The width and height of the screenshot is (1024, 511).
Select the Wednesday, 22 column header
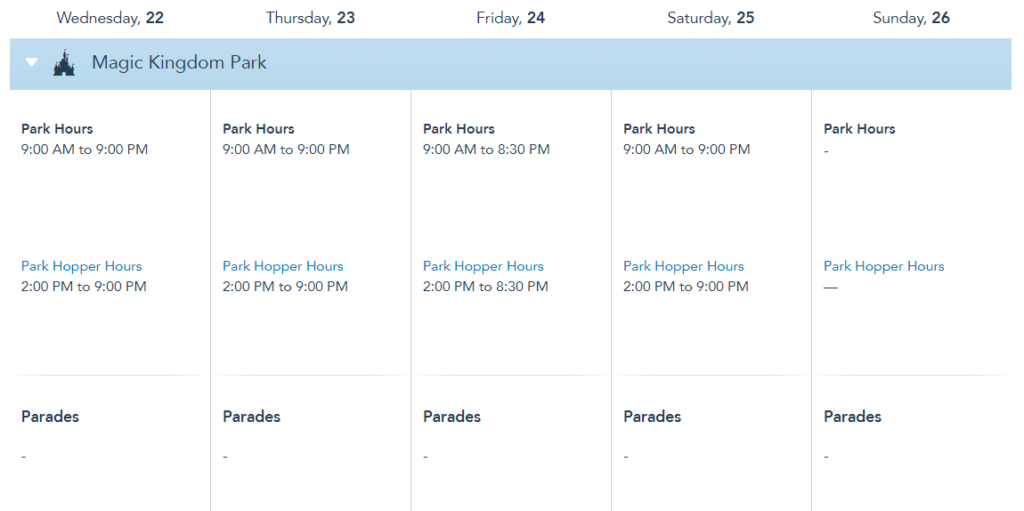coord(110,18)
